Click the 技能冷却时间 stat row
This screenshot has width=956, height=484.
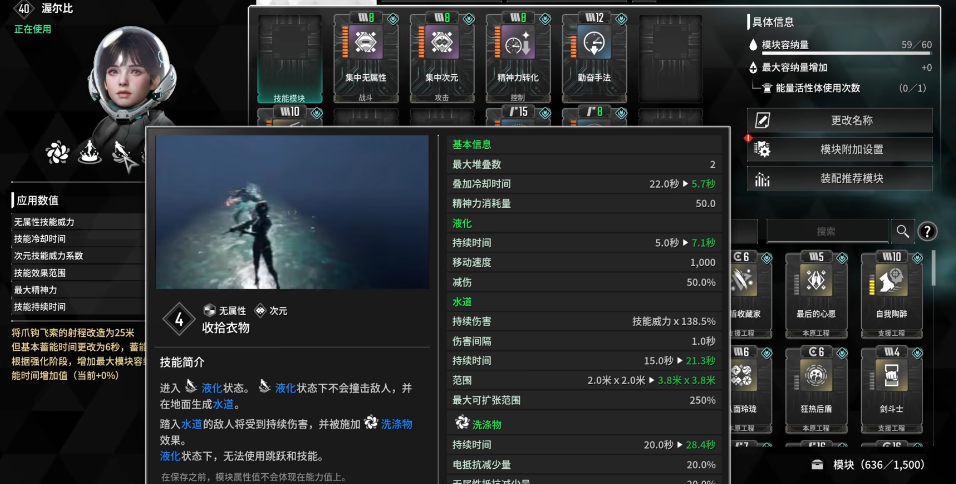(77, 239)
